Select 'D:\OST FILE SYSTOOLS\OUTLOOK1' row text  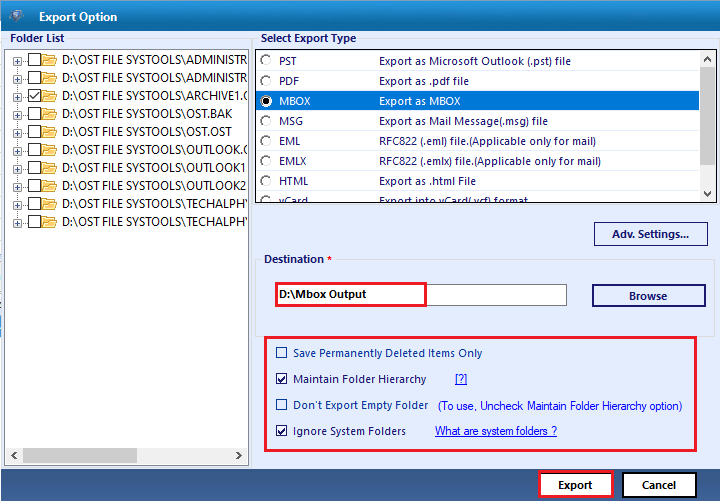click(154, 168)
